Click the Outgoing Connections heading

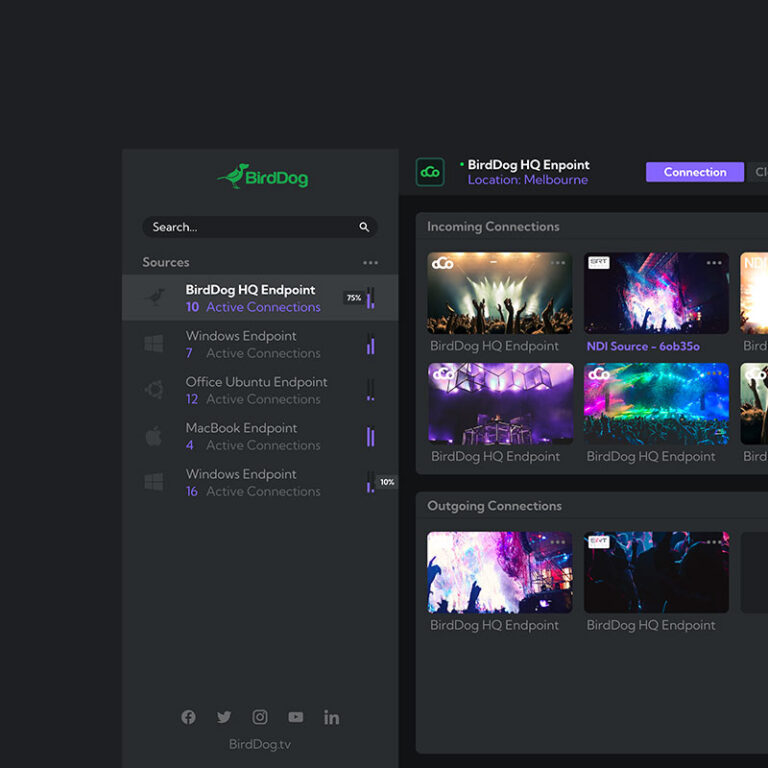494,506
